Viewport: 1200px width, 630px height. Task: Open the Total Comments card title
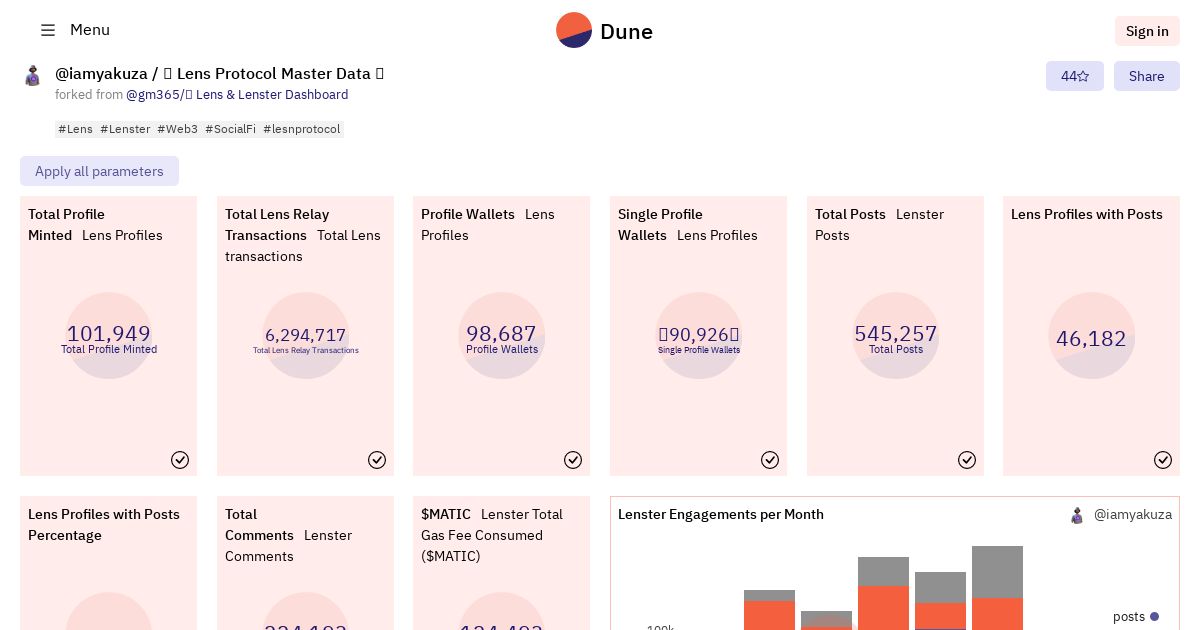[x=259, y=525]
